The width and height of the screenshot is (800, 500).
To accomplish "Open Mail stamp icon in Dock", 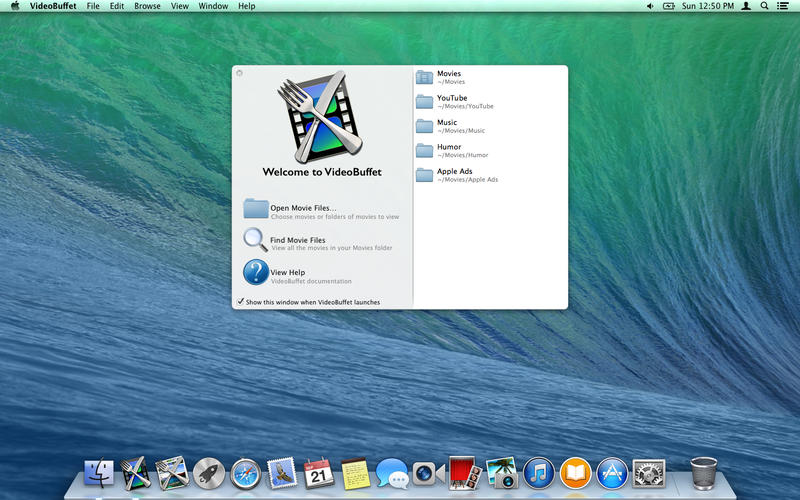I will tap(282, 473).
